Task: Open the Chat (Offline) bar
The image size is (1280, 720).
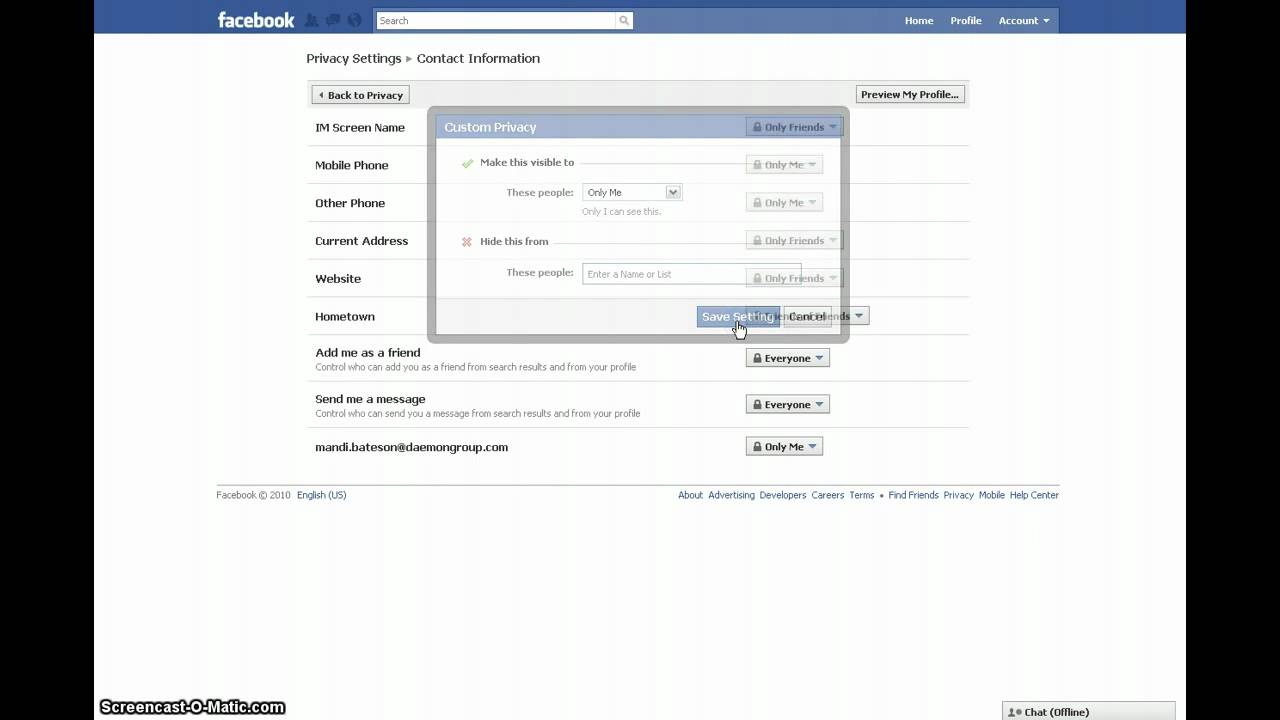Action: pos(1088,711)
